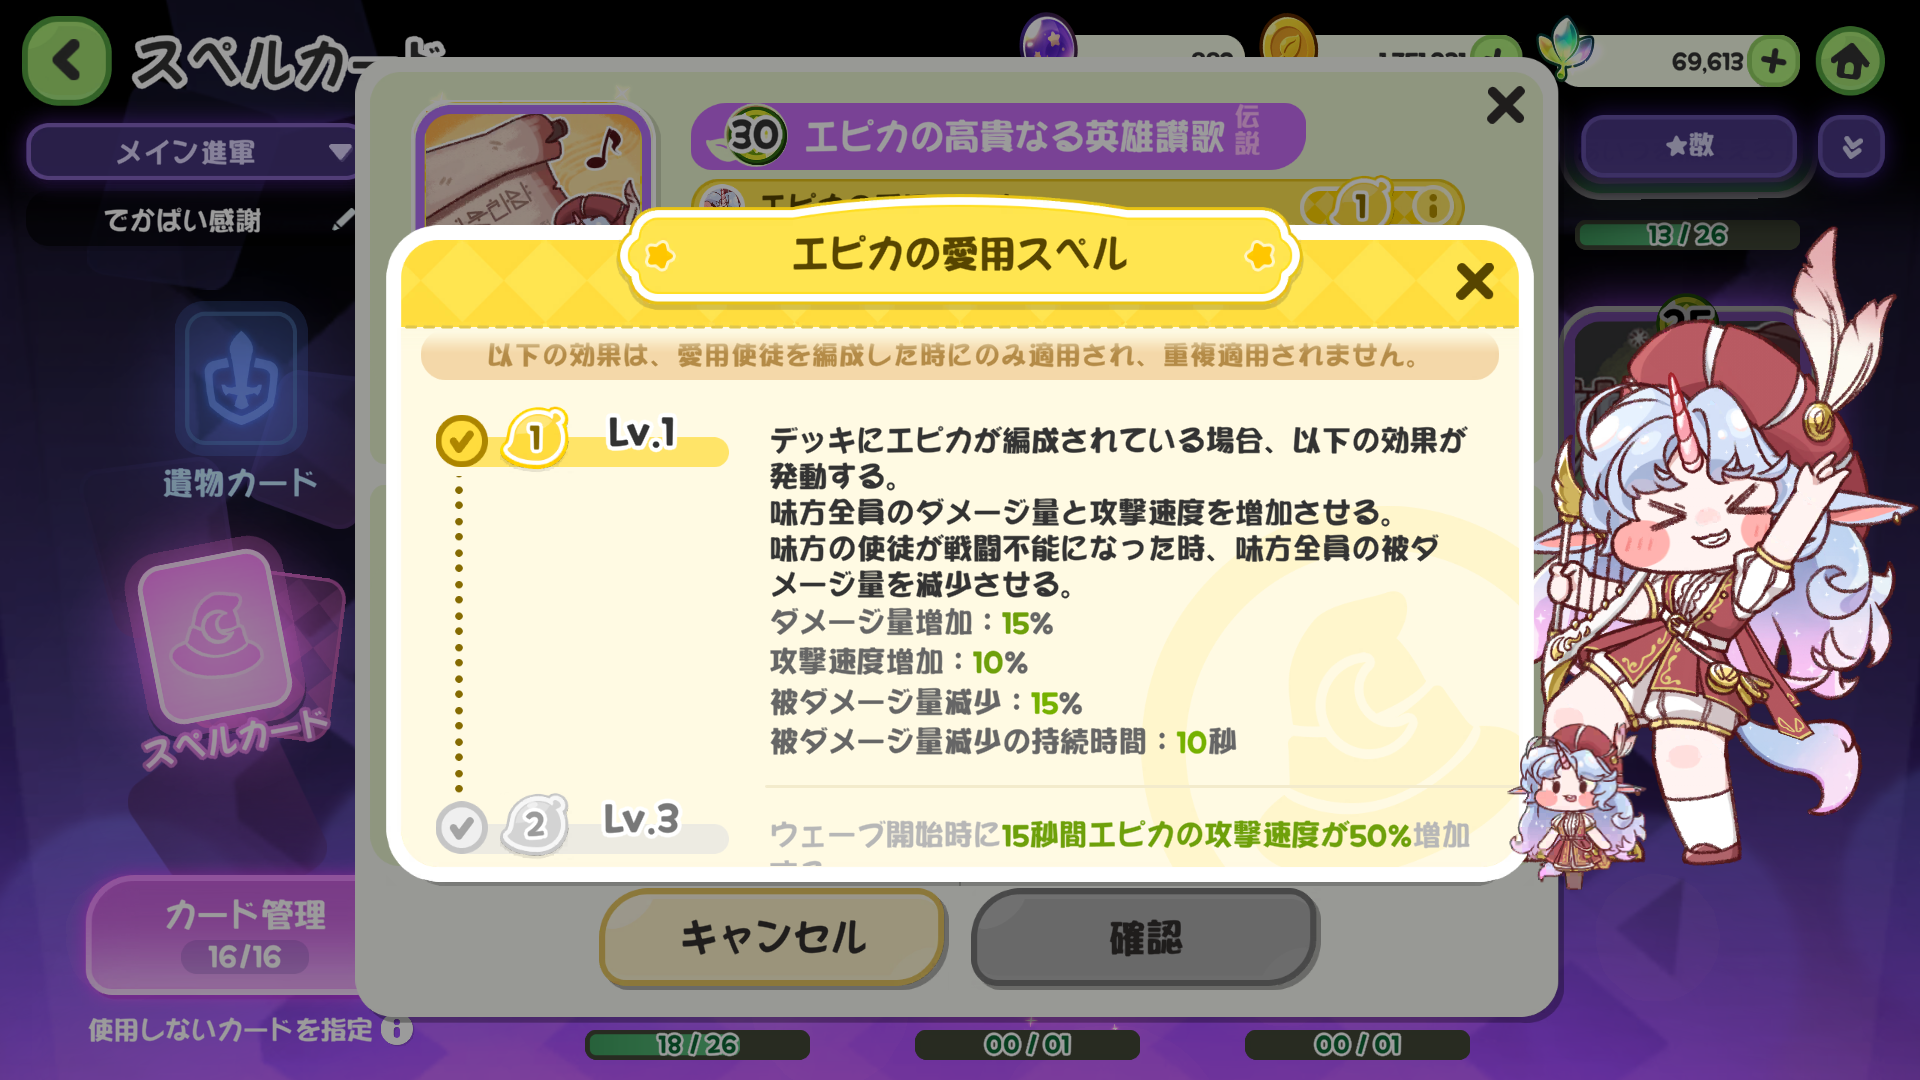Toggle the Lv.1 checkmark

tap(461, 440)
